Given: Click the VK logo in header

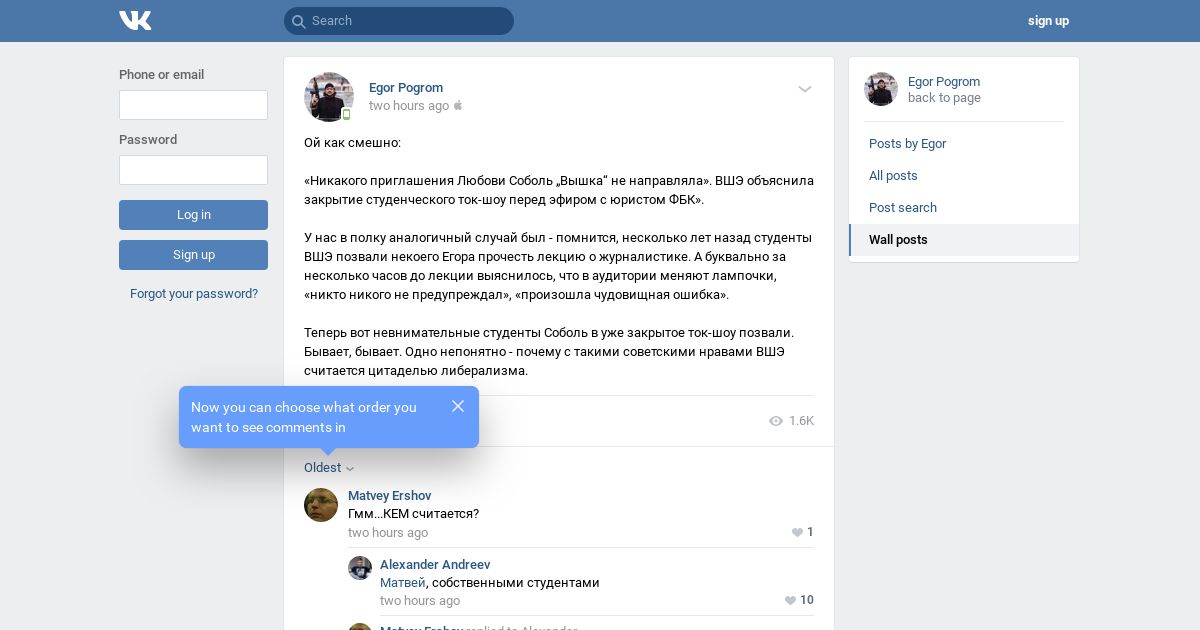Looking at the screenshot, I should click(135, 20).
